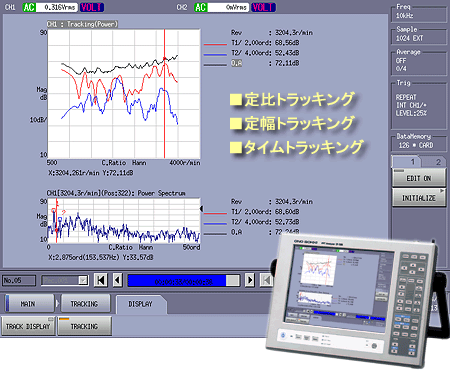Expand the INITIALIZE submenu arrow
The width and height of the screenshot is (450, 374).
pos(442,191)
